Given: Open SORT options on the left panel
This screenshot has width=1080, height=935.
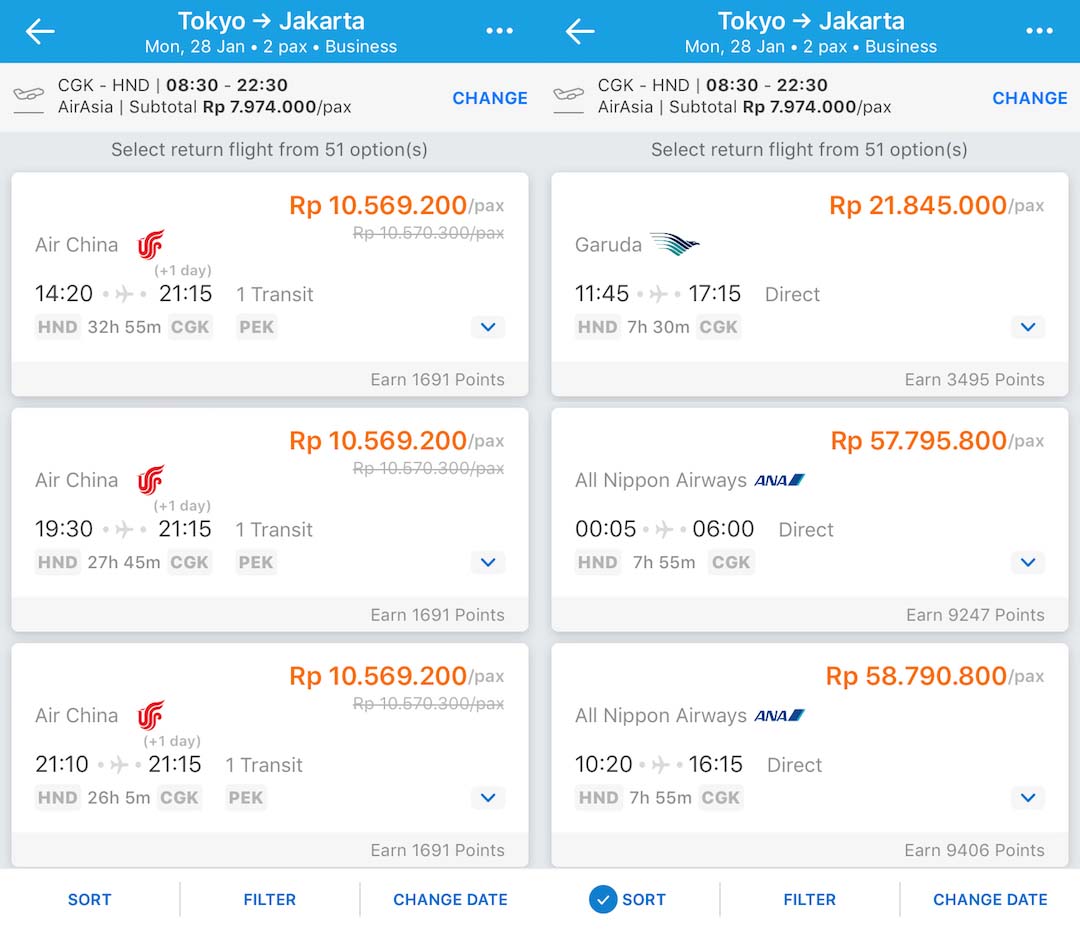Looking at the screenshot, I should pos(89,899).
